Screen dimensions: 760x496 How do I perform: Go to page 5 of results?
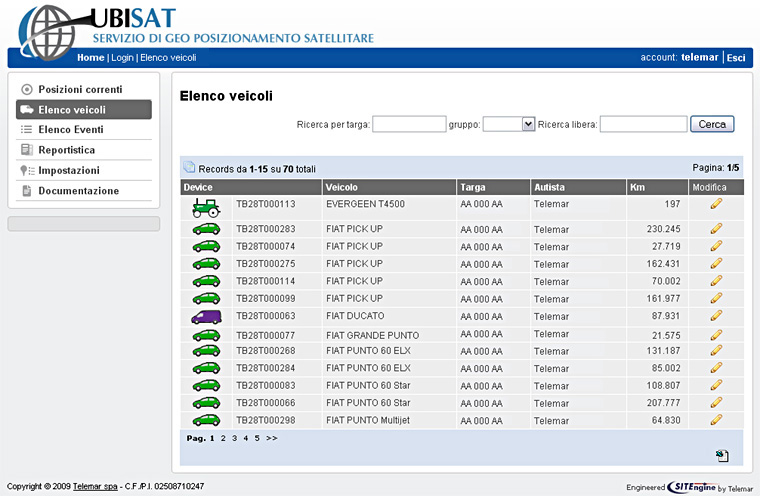pyautogui.click(x=257, y=438)
